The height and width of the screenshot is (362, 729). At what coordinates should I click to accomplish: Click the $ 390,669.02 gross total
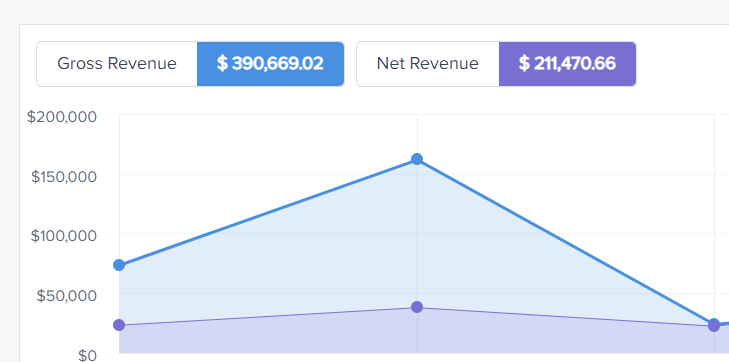270,64
